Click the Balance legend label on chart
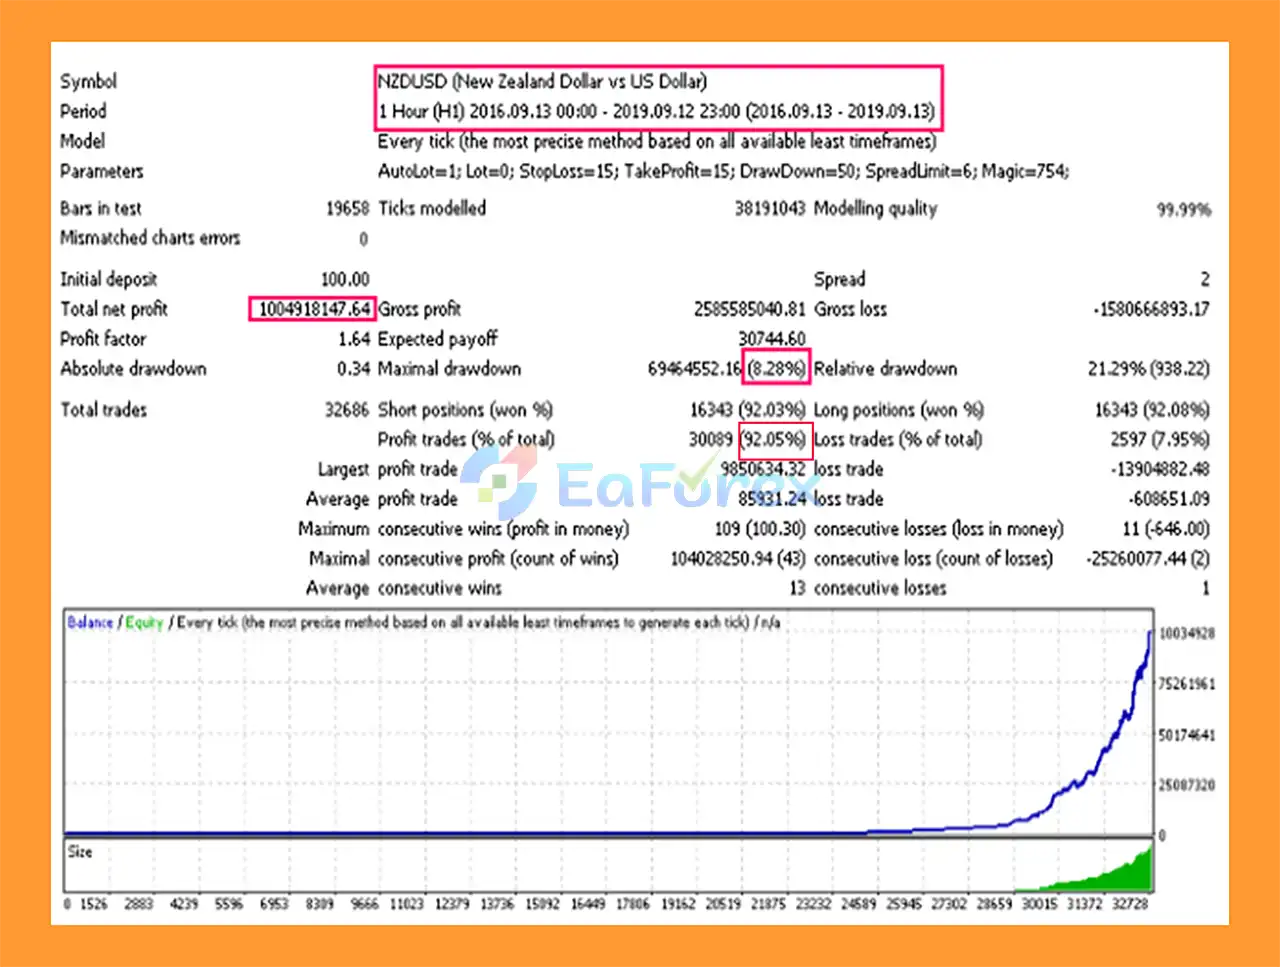1280x967 pixels. [x=90, y=622]
